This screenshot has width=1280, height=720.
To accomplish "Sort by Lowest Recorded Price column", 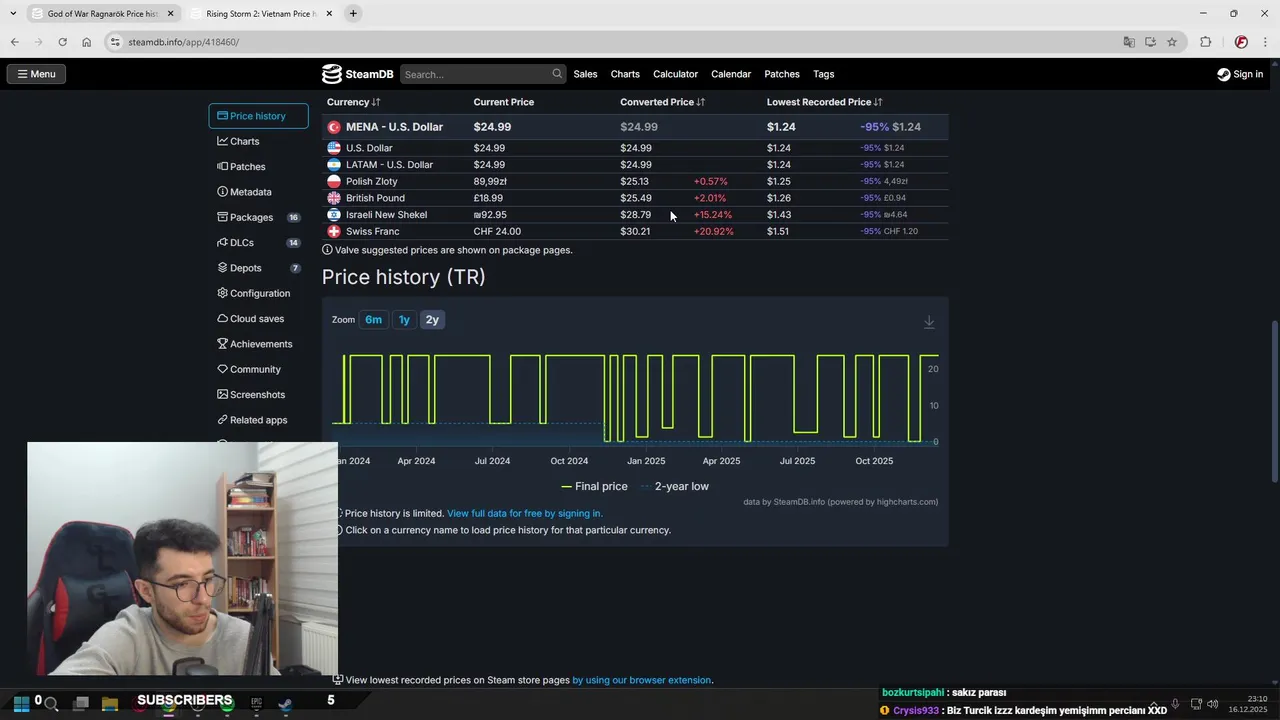I will pyautogui.click(x=824, y=102).
